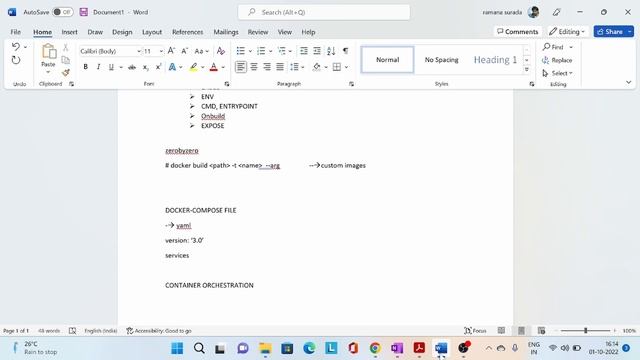Open Accessibility checker status
The width and height of the screenshot is (640, 360).
[x=159, y=331]
